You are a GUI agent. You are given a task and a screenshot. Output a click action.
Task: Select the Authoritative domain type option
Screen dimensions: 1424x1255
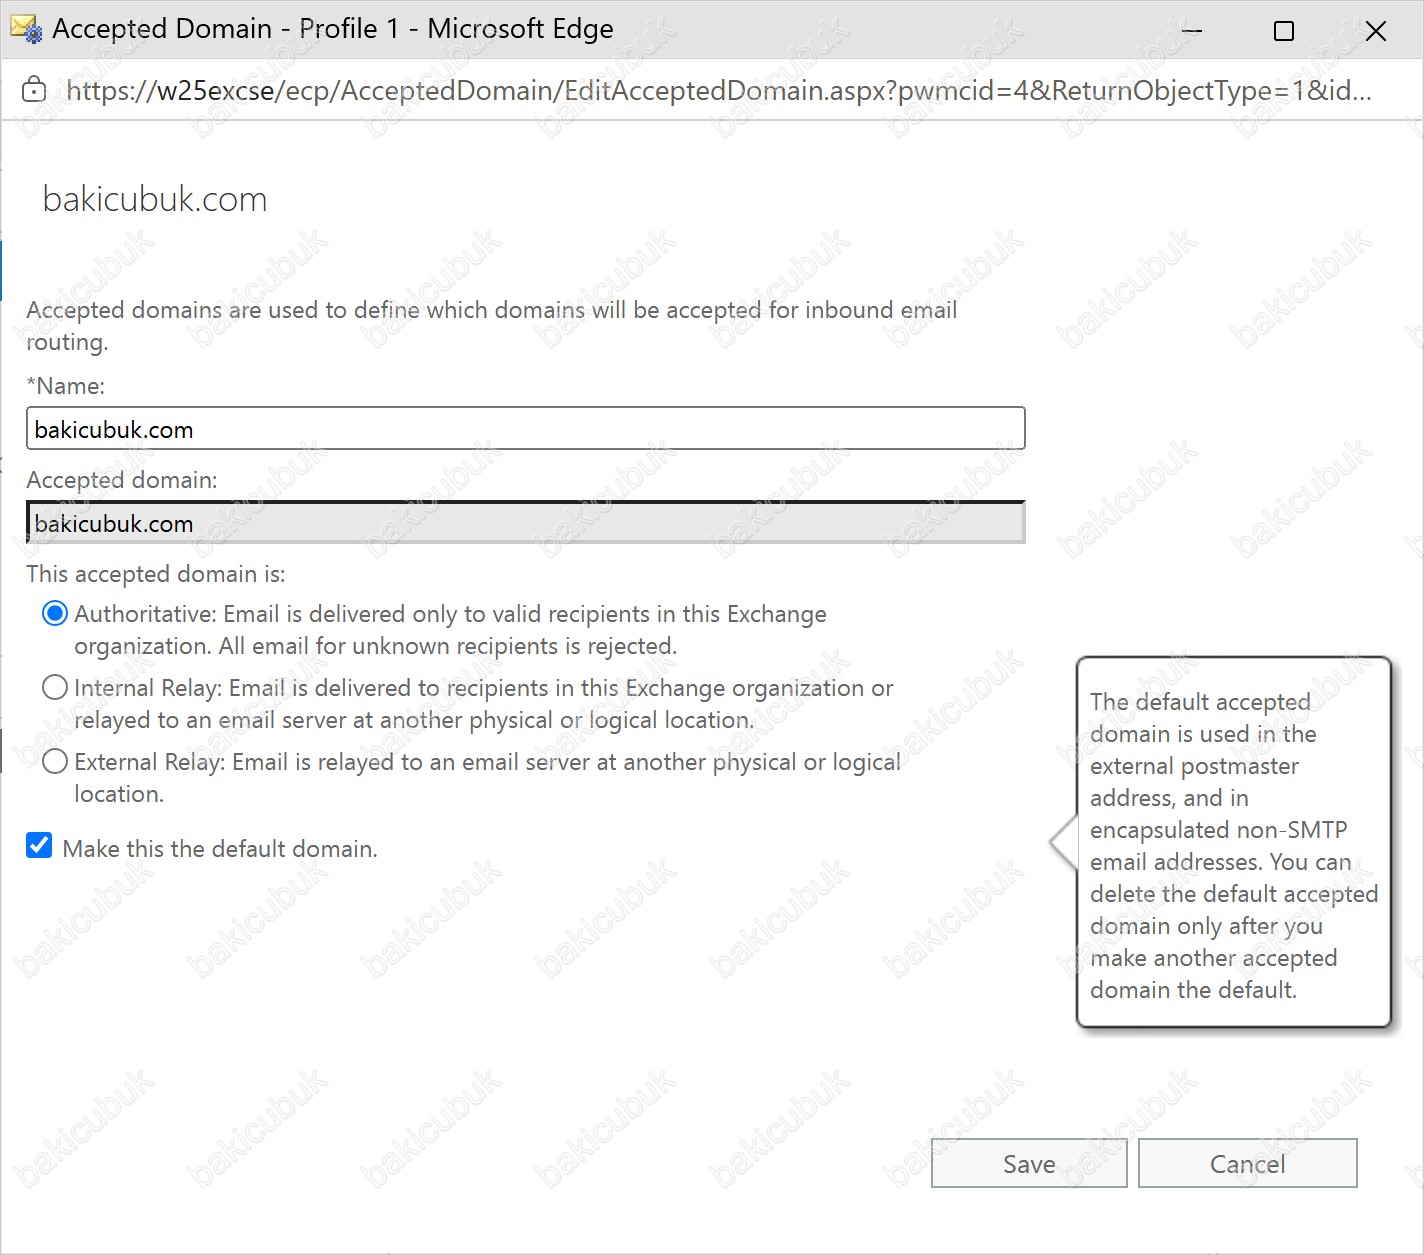[55, 613]
